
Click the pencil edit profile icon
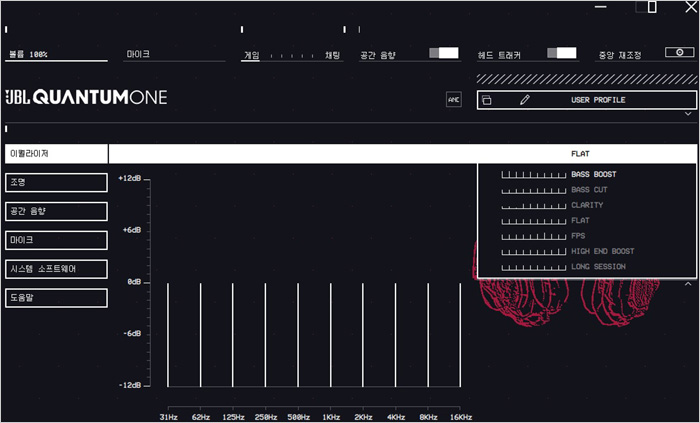[525, 100]
